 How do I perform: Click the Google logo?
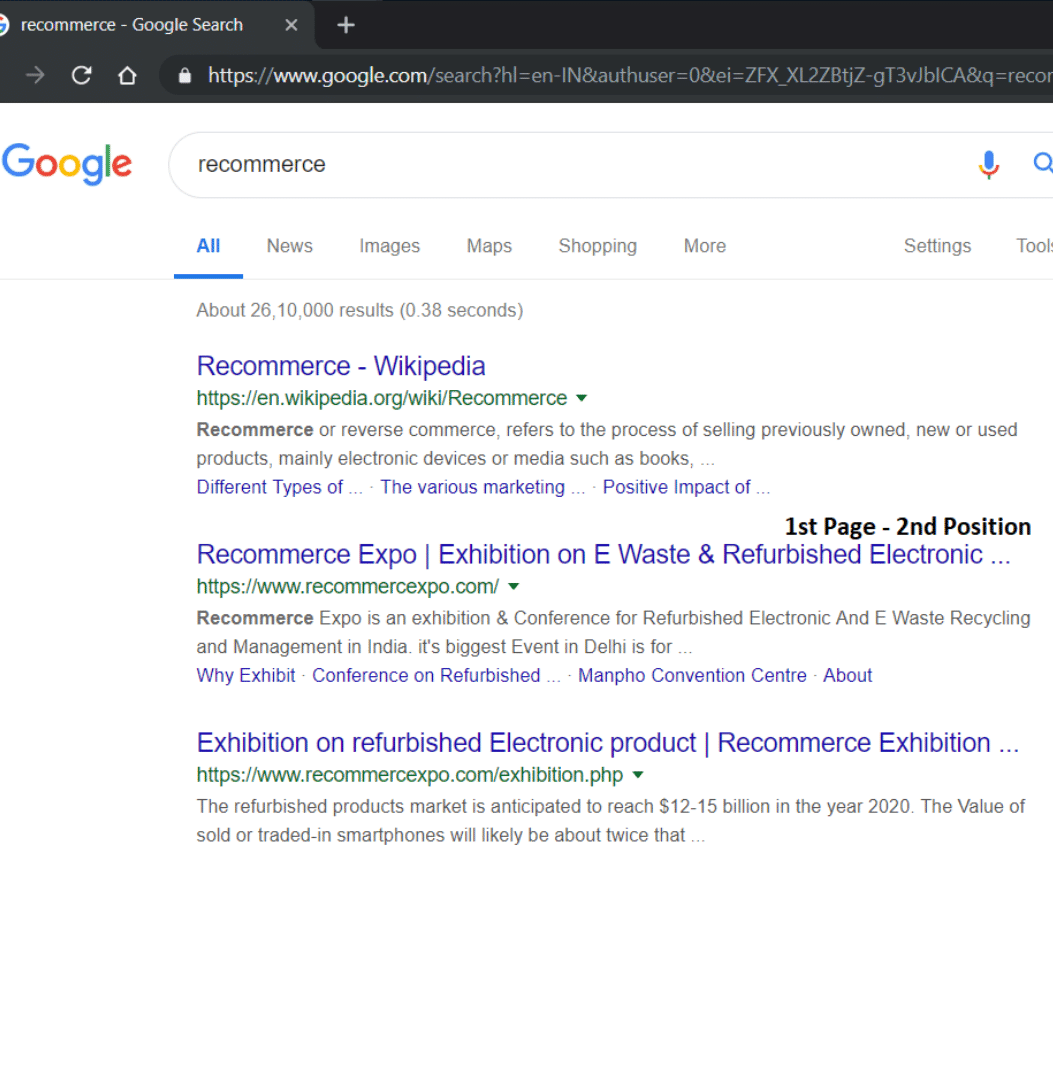click(66, 164)
